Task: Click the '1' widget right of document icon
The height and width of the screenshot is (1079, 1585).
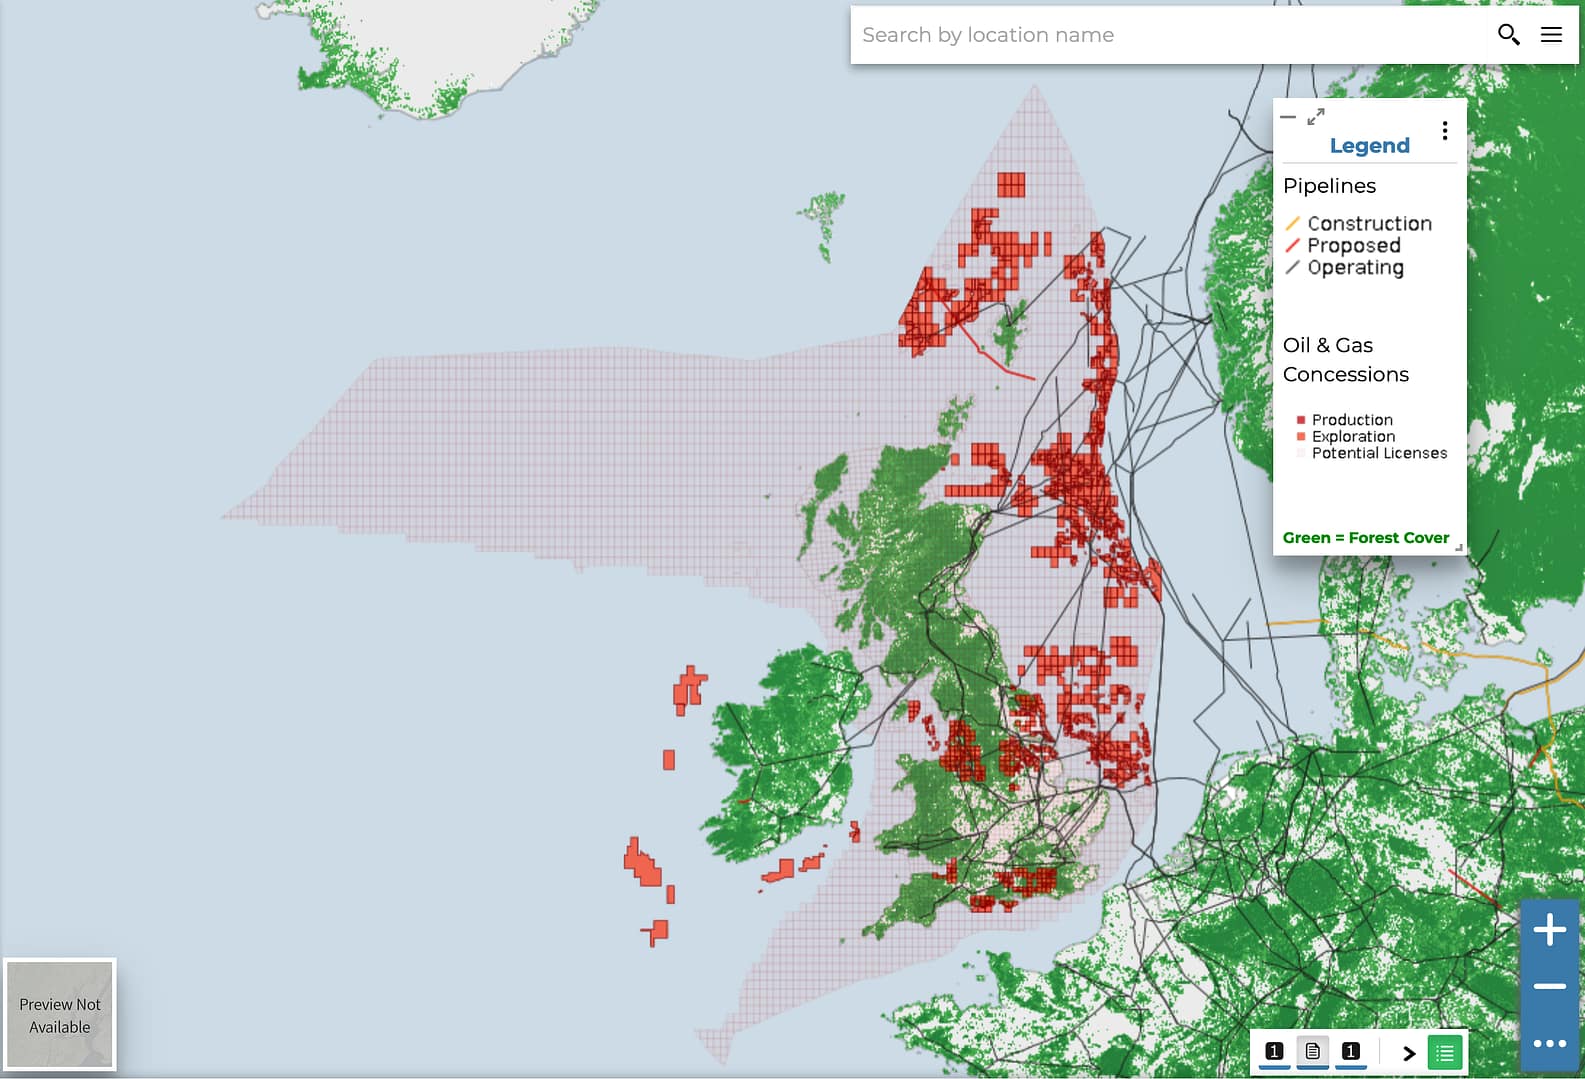Action: click(x=1350, y=1051)
